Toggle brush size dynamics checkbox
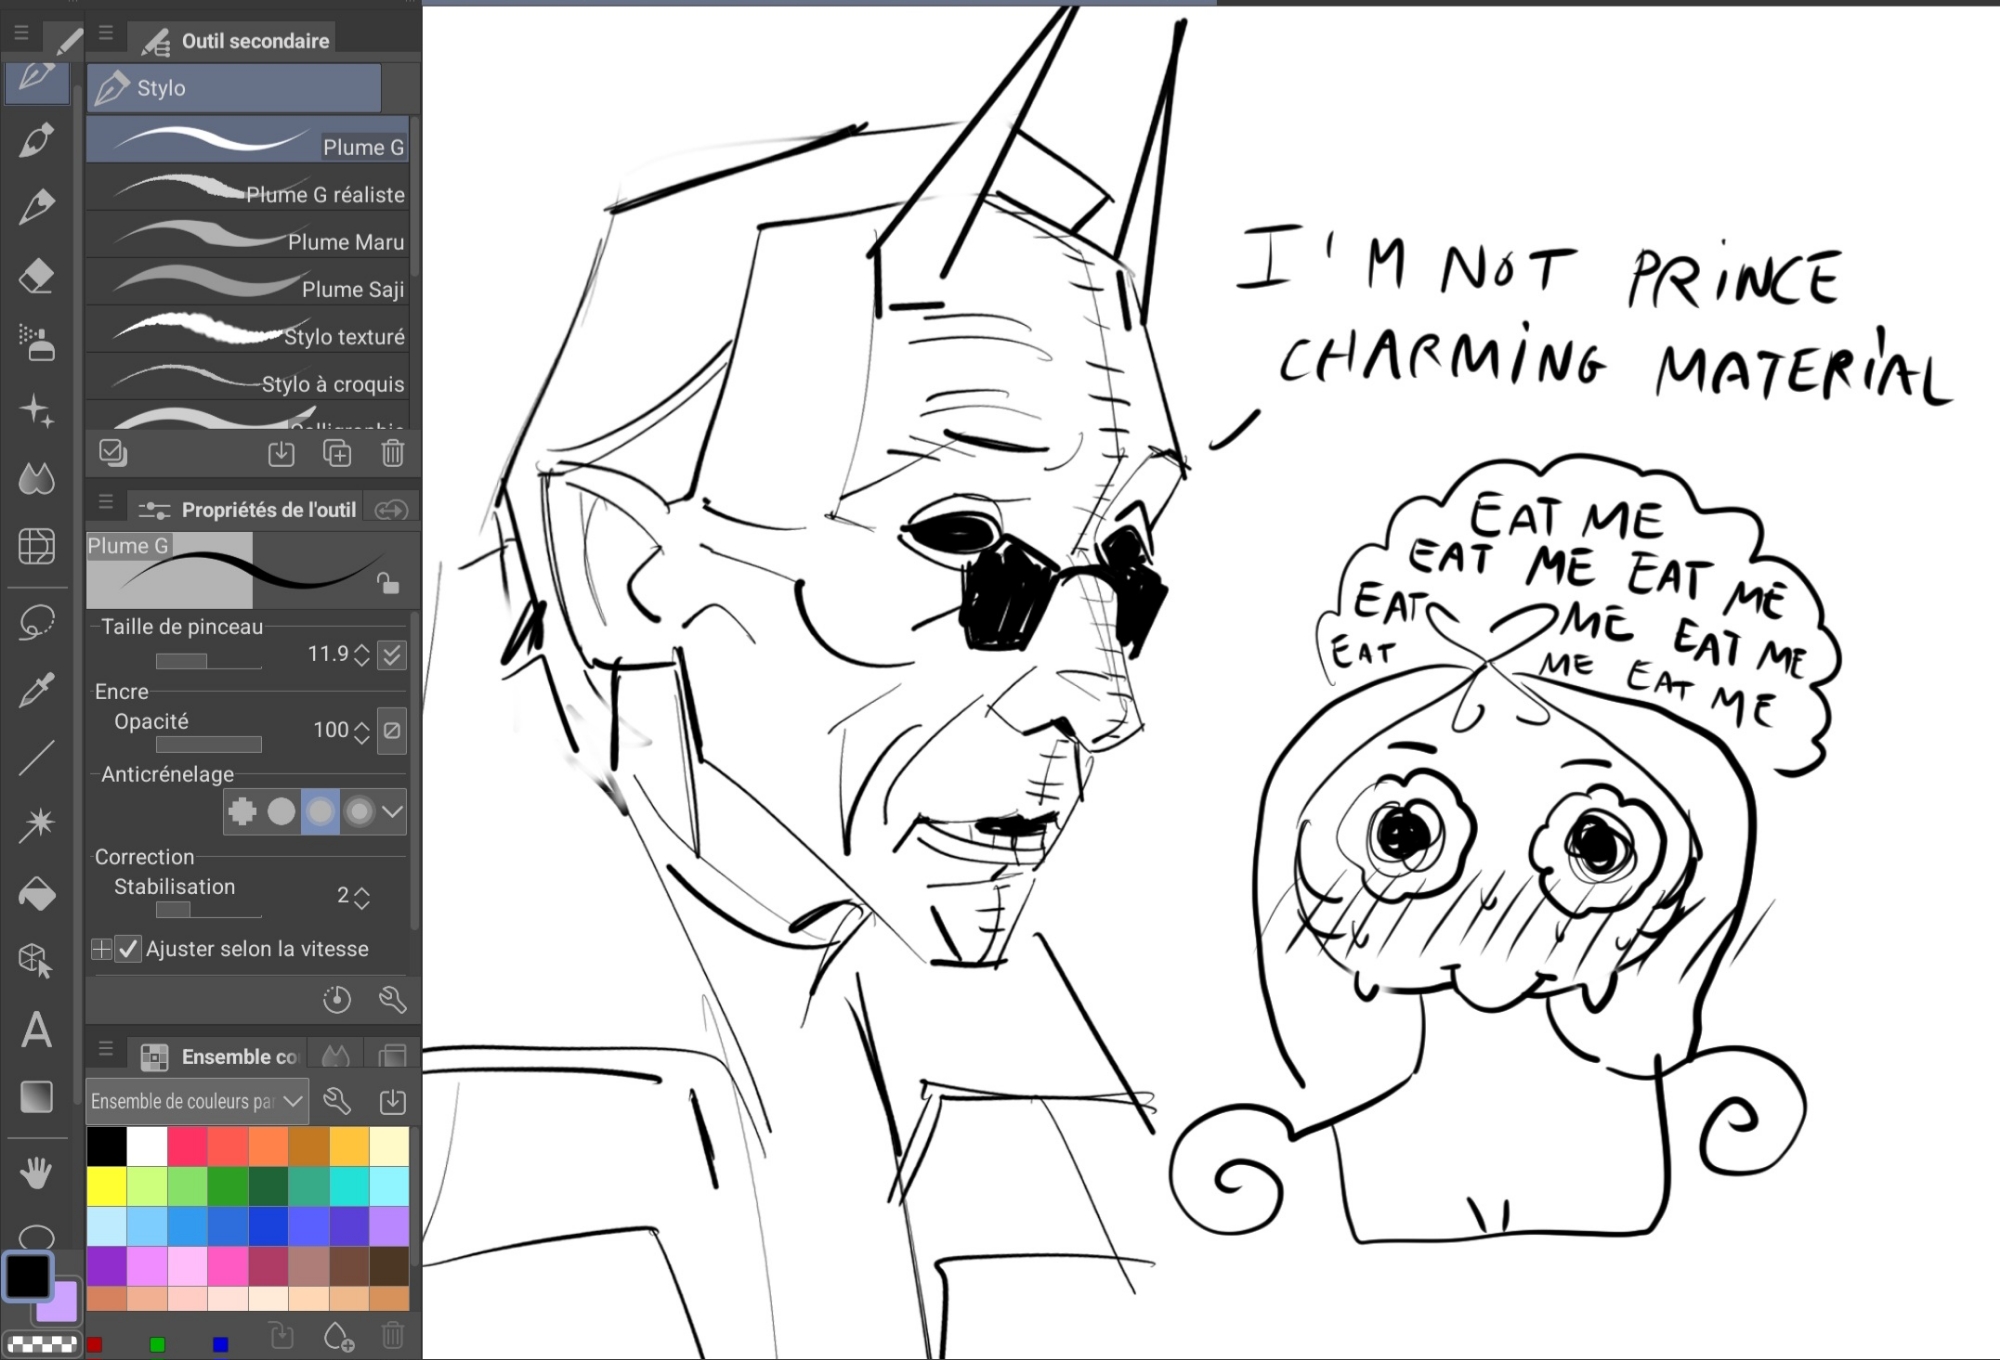Screen dimensions: 2000x1360 pyautogui.click(x=392, y=655)
